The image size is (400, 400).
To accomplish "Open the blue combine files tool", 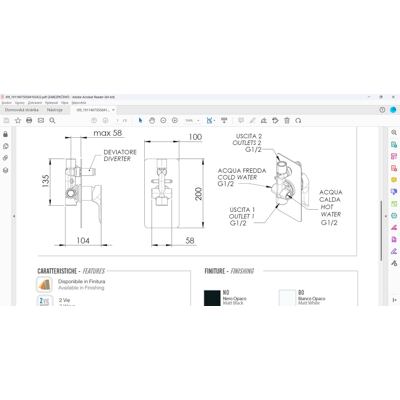I will pyautogui.click(x=394, y=192).
